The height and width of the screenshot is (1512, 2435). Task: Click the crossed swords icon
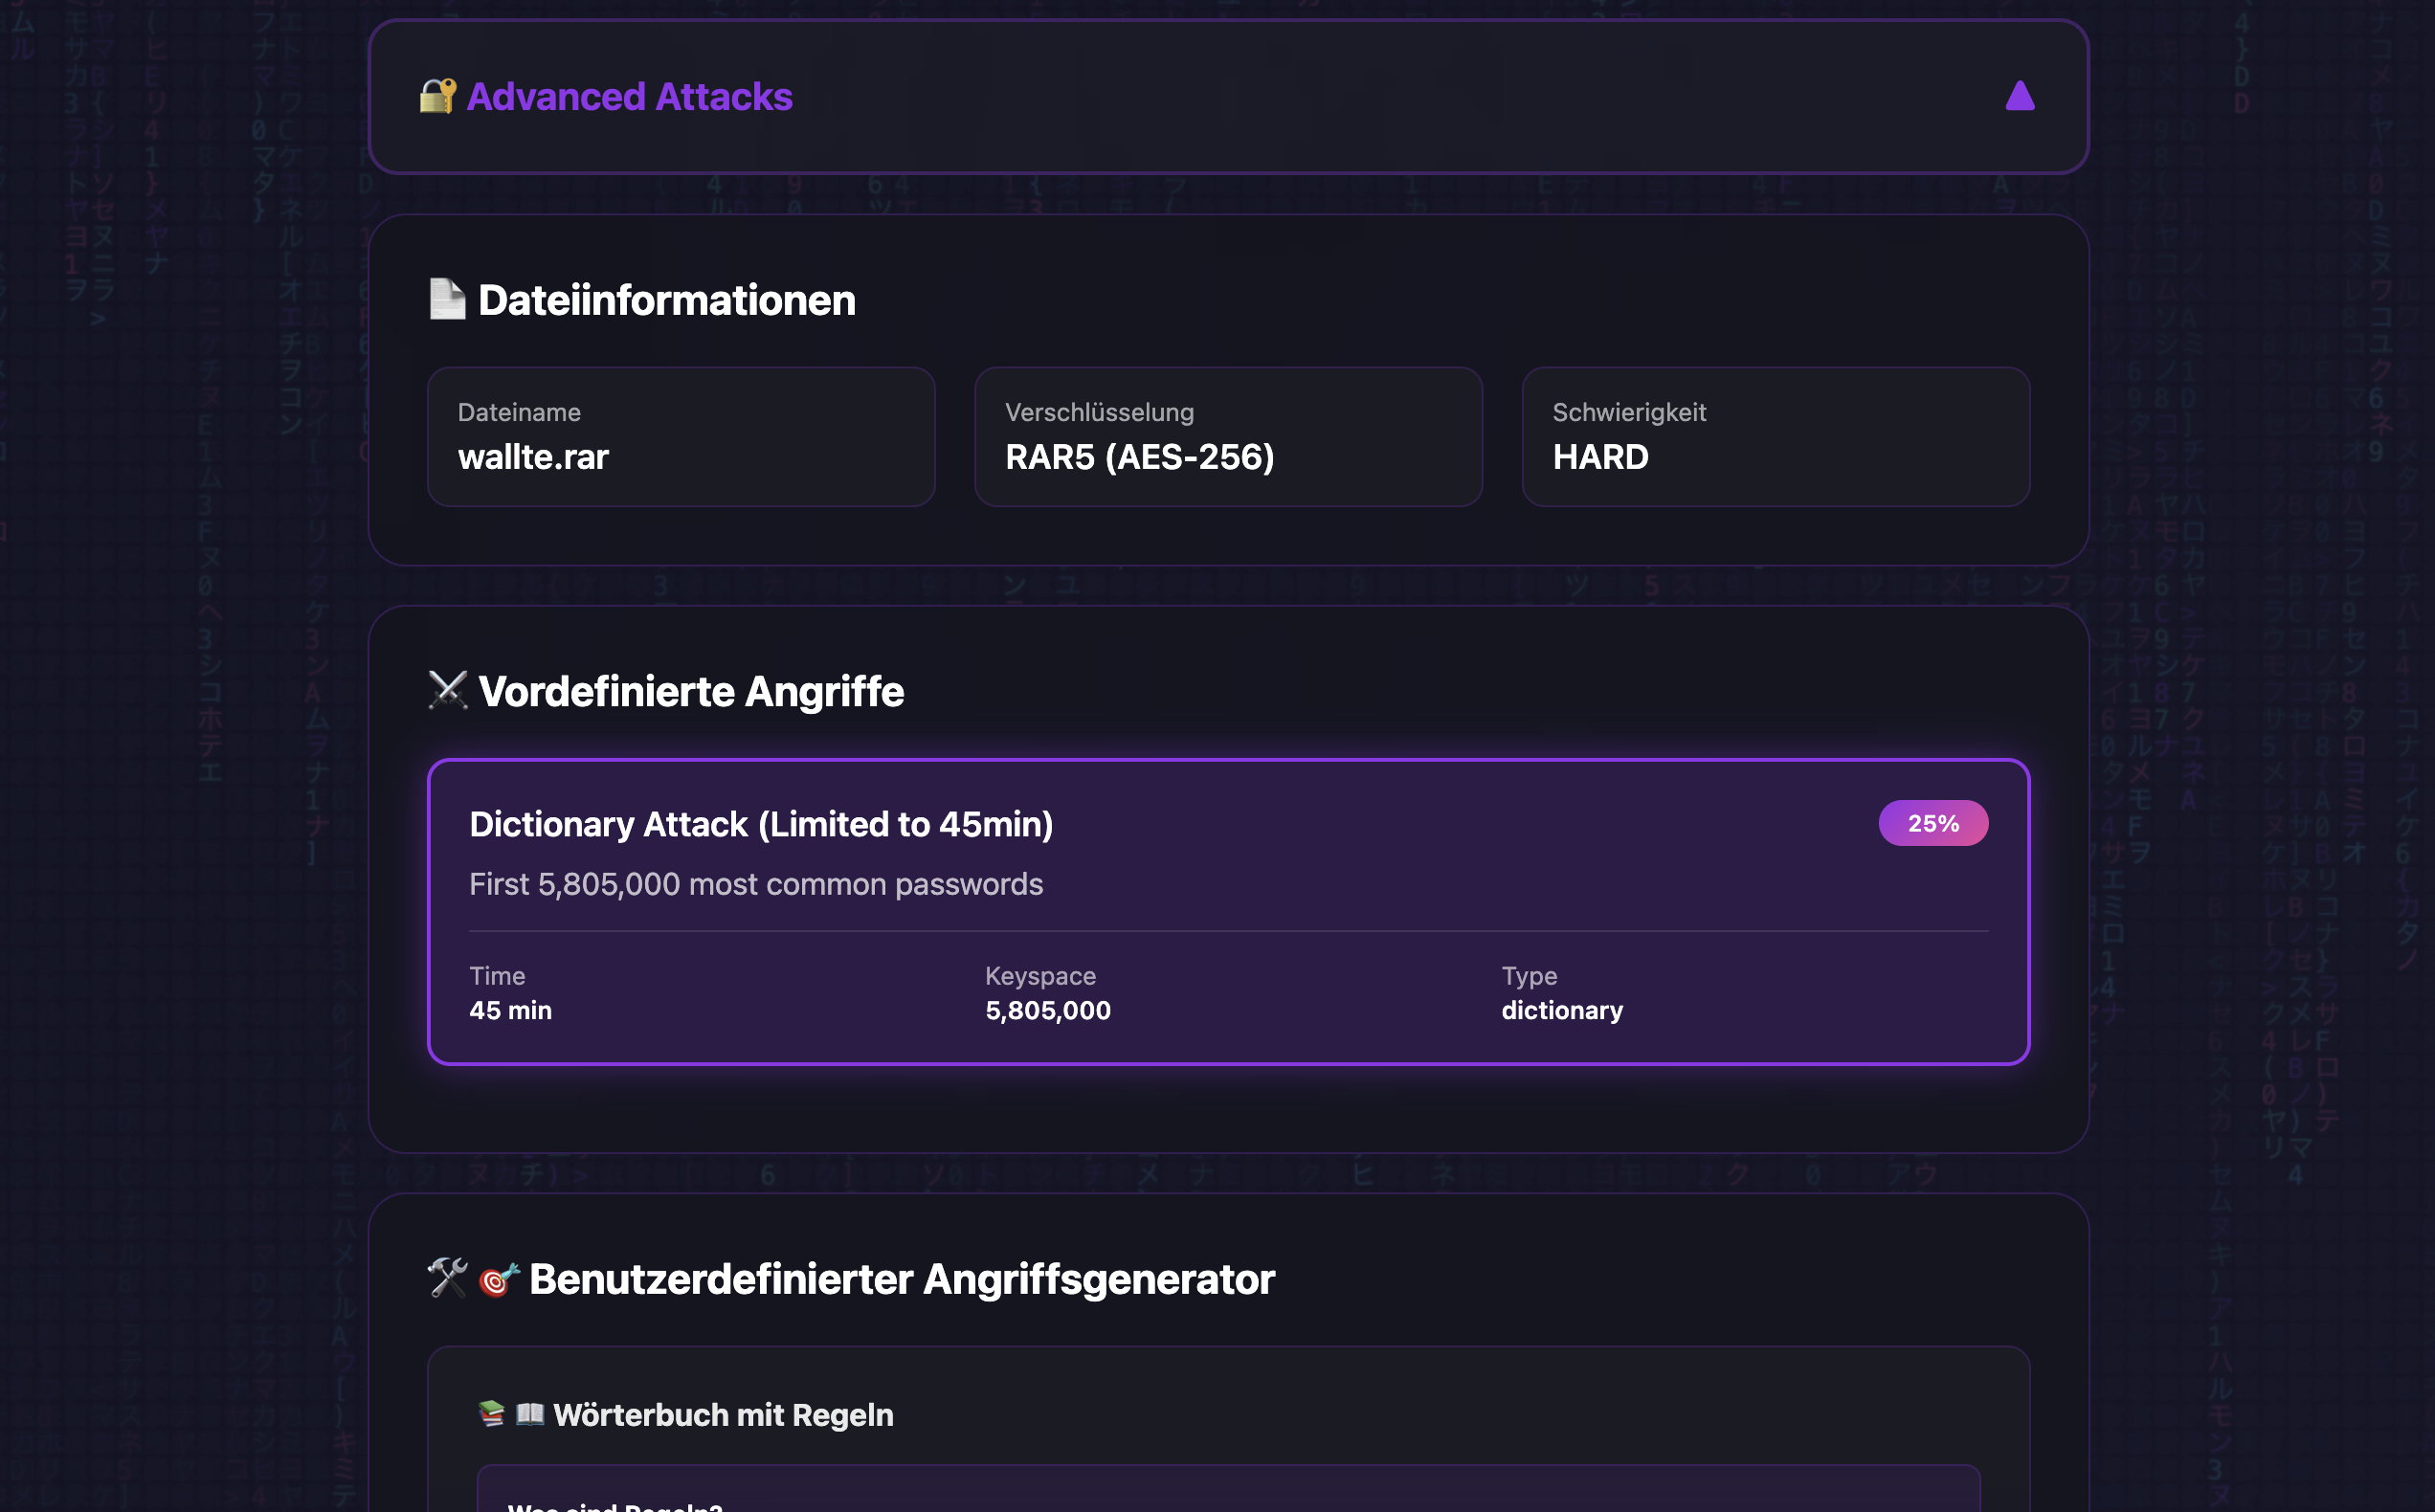point(447,690)
